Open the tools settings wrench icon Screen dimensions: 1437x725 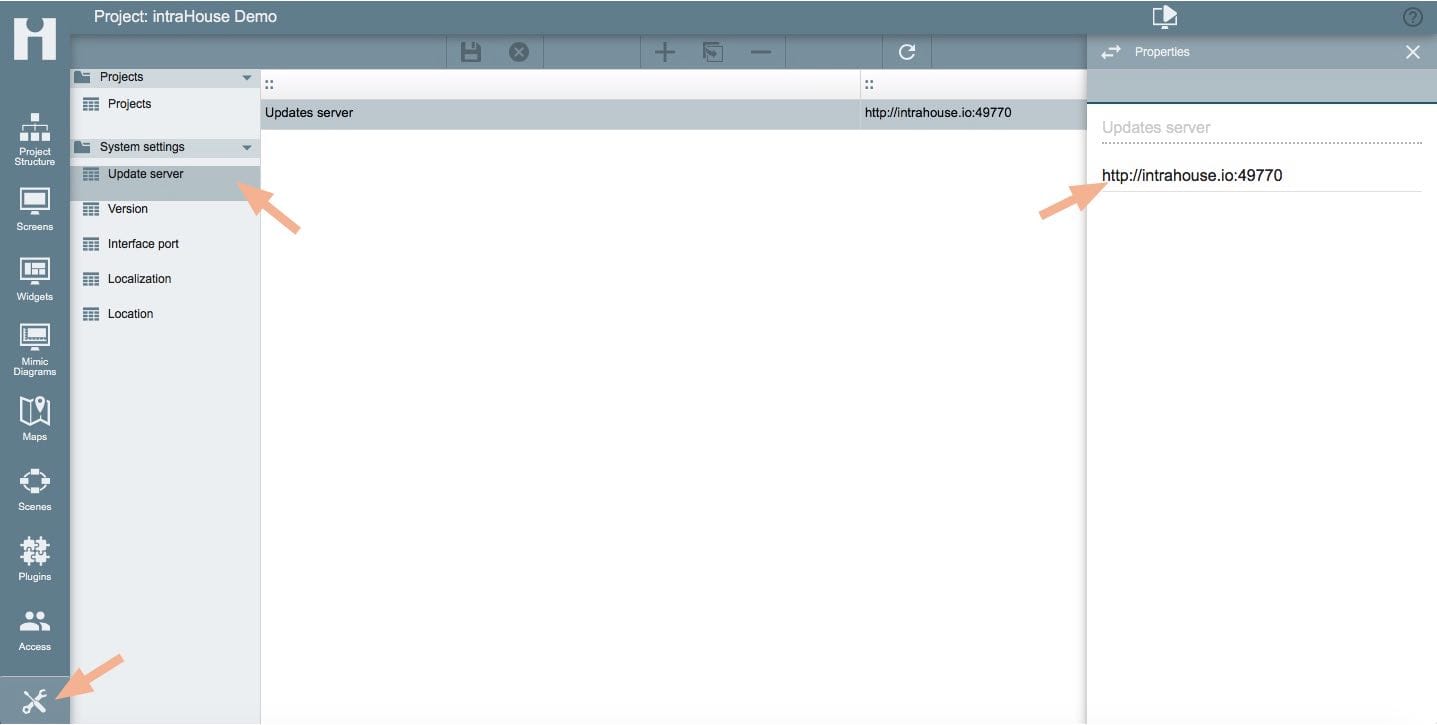coord(35,702)
